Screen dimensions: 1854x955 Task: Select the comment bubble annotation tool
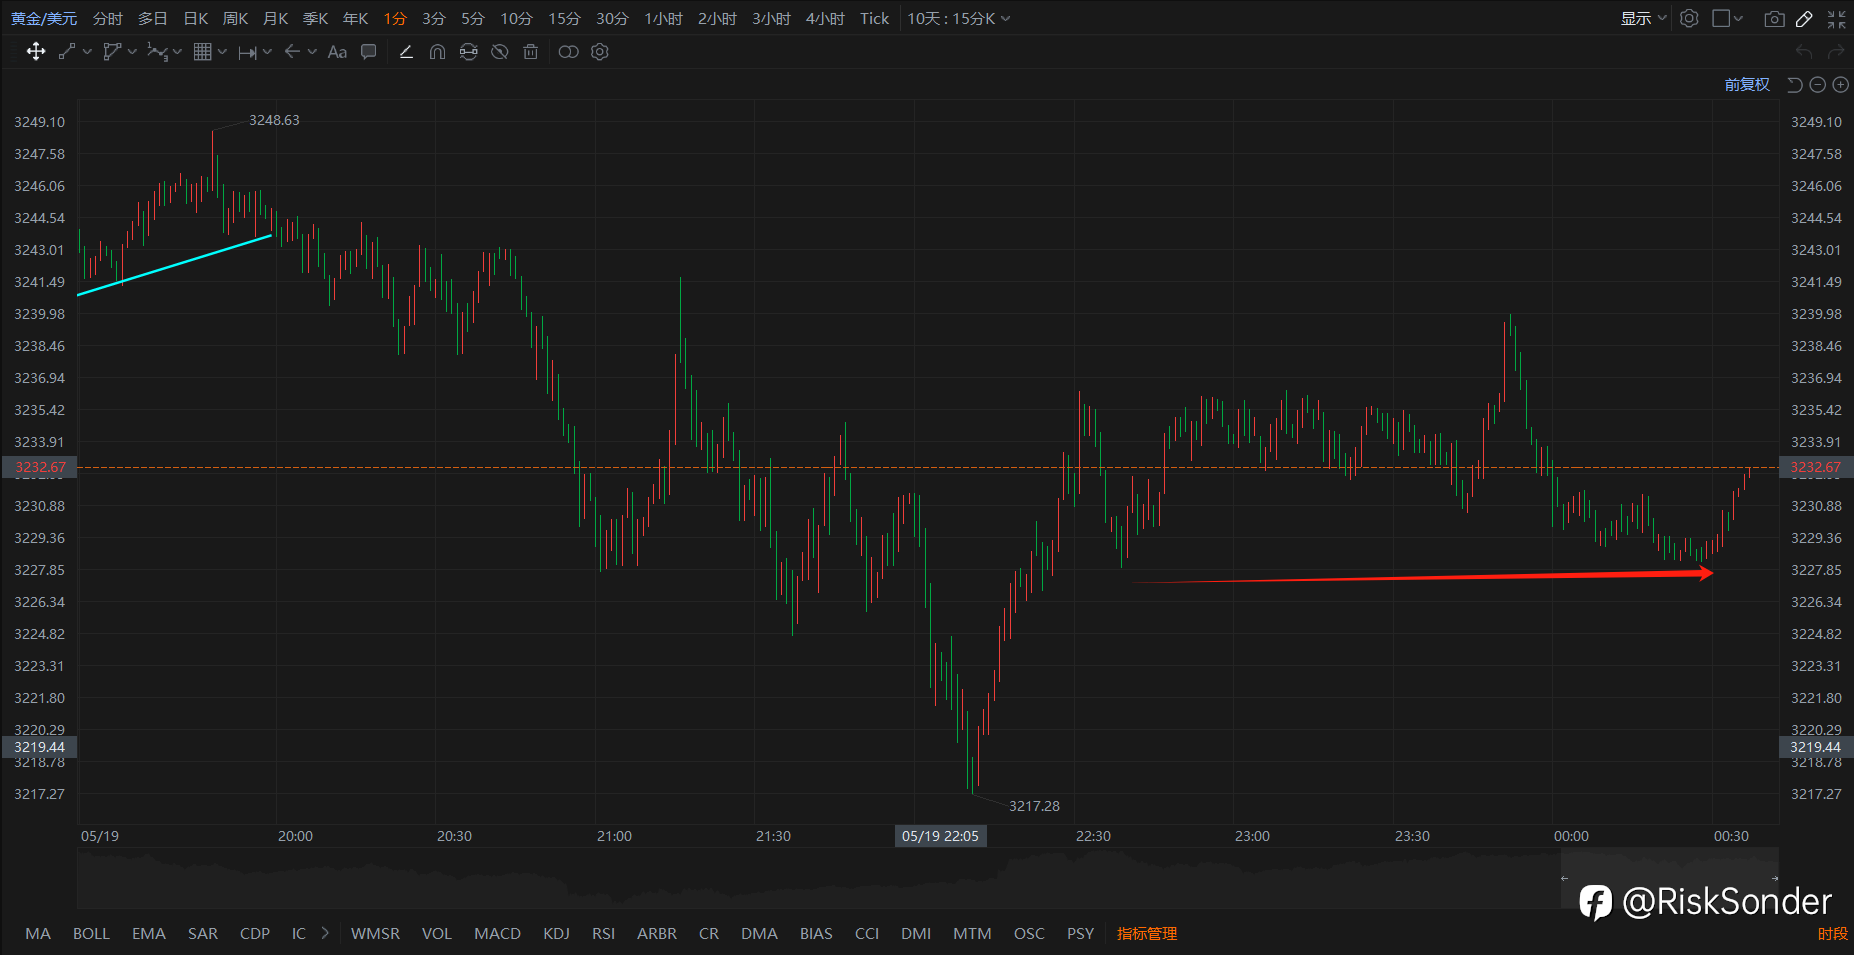tap(369, 52)
